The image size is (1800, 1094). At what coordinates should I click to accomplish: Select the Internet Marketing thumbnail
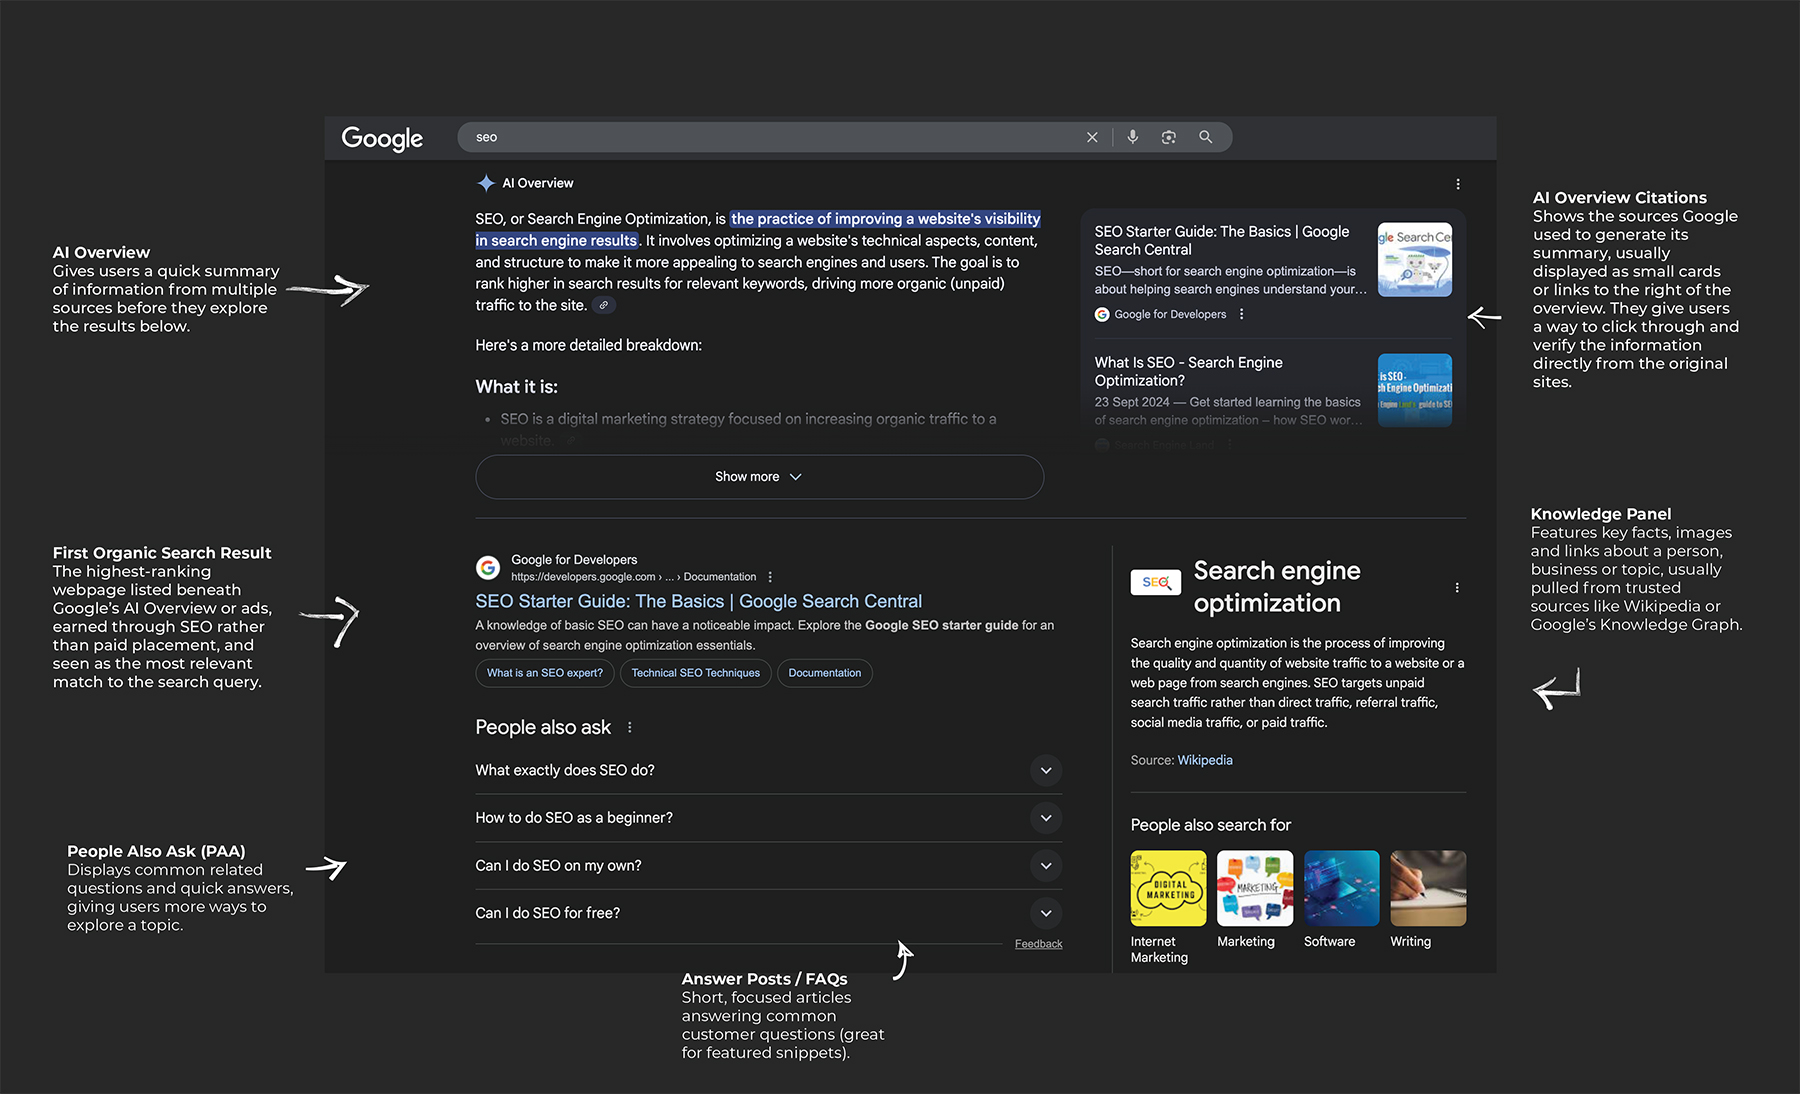(x=1168, y=888)
